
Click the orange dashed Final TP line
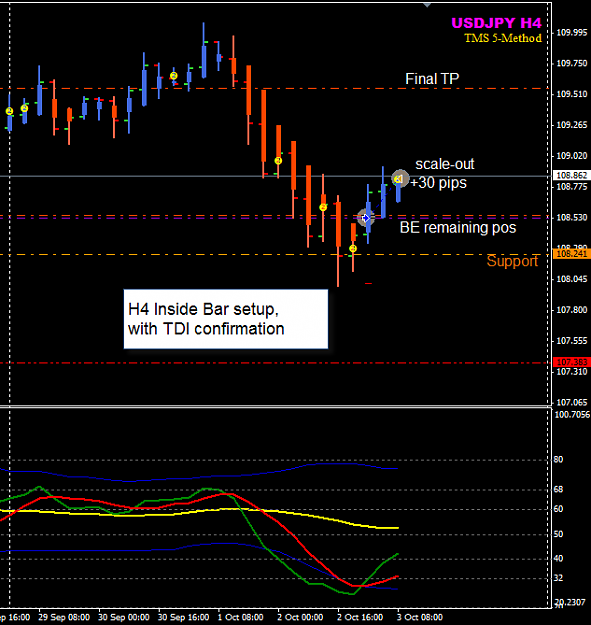click(x=275, y=88)
